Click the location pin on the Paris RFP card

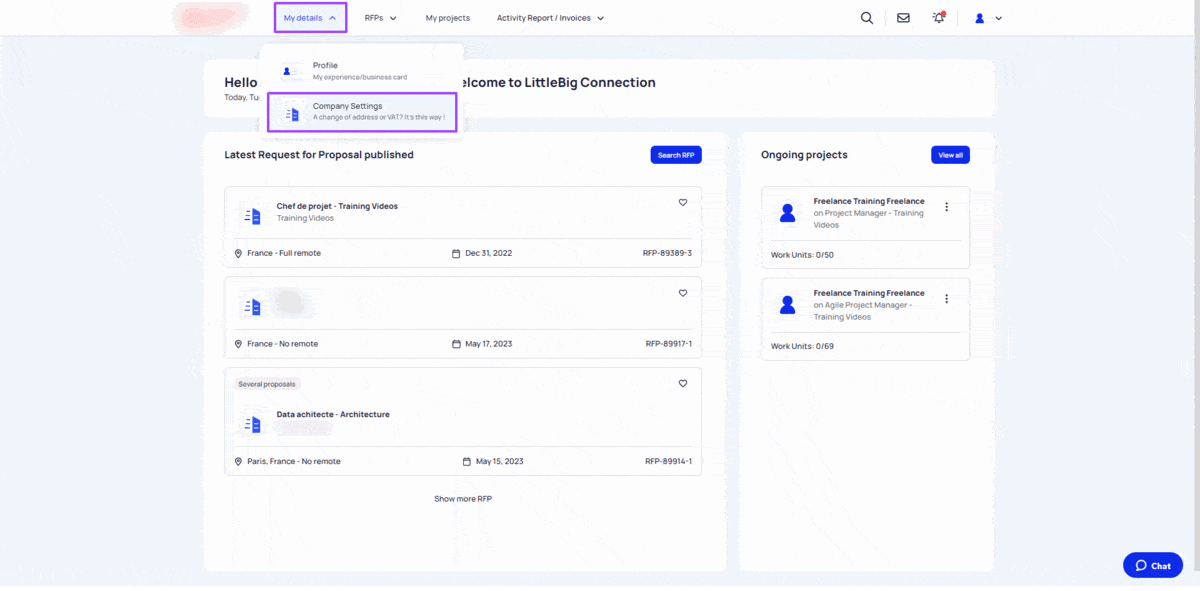click(240, 461)
